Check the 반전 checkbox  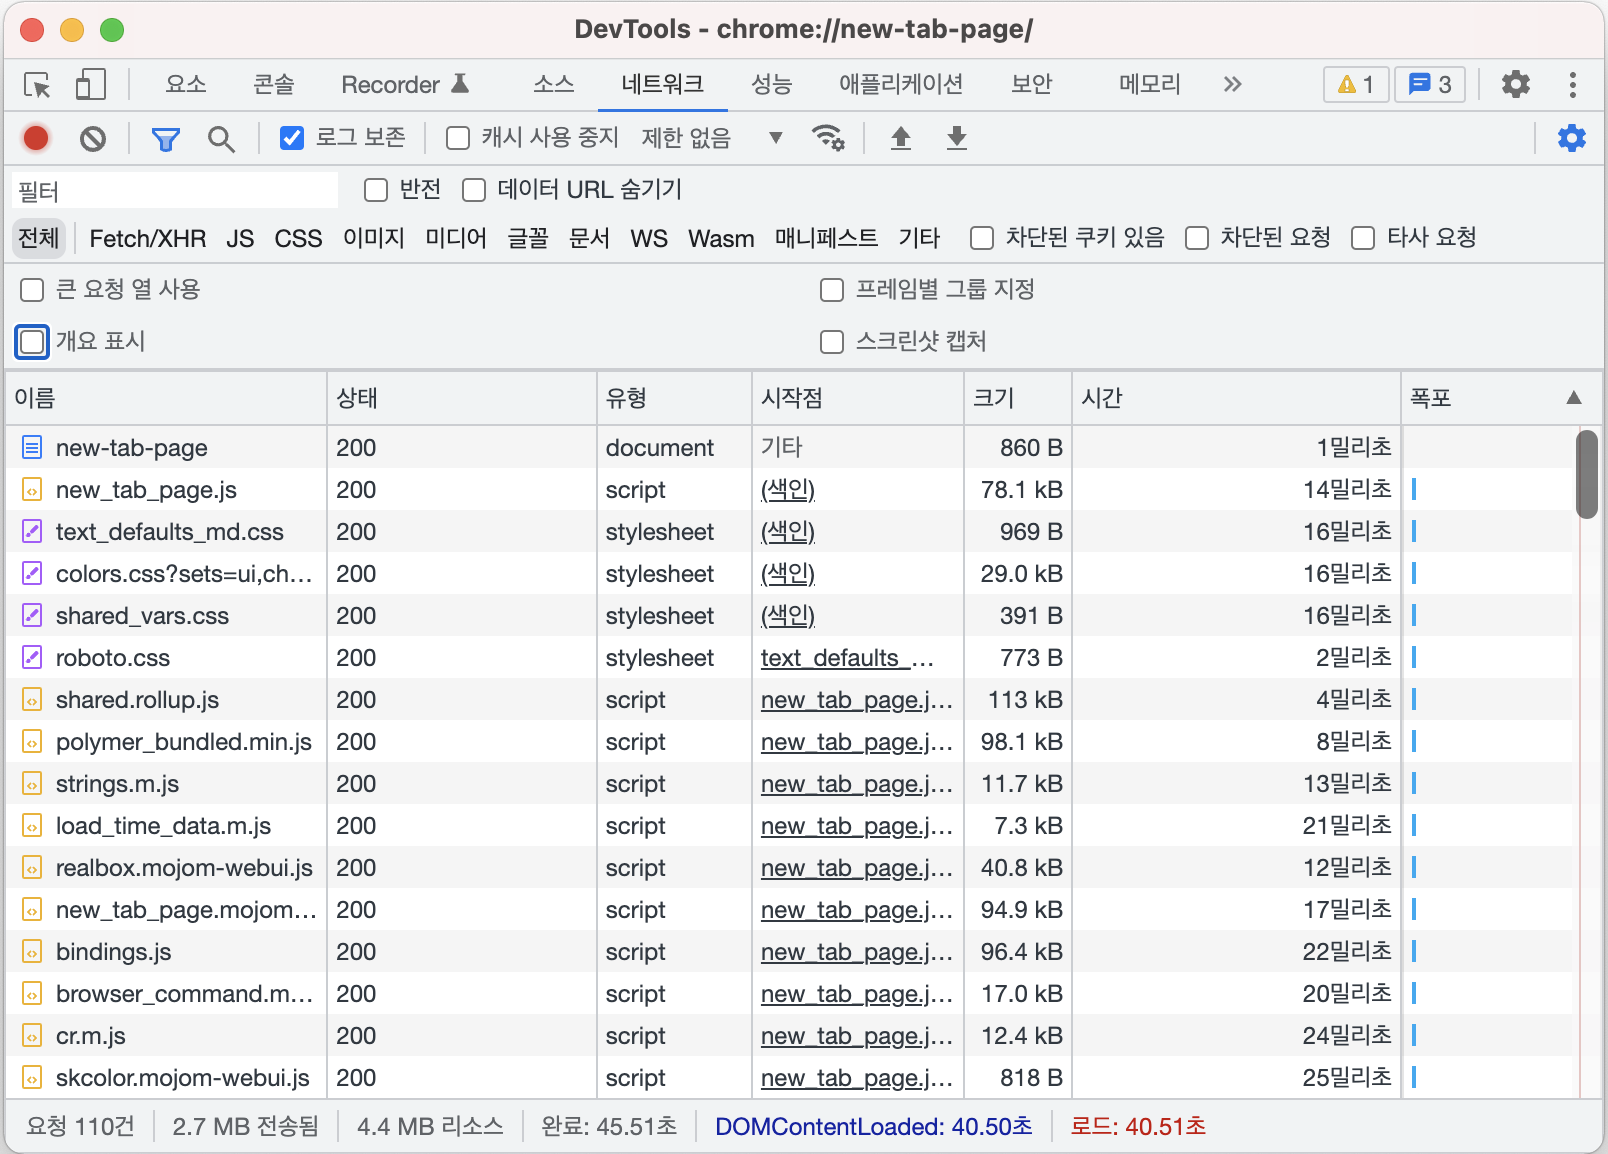[x=376, y=190]
